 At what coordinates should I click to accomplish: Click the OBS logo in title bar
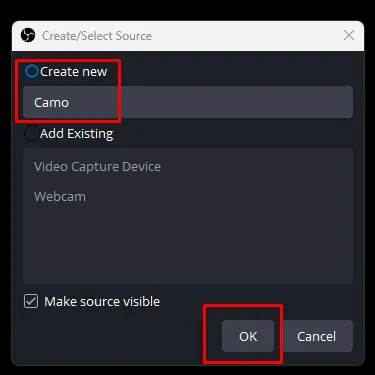pos(28,35)
